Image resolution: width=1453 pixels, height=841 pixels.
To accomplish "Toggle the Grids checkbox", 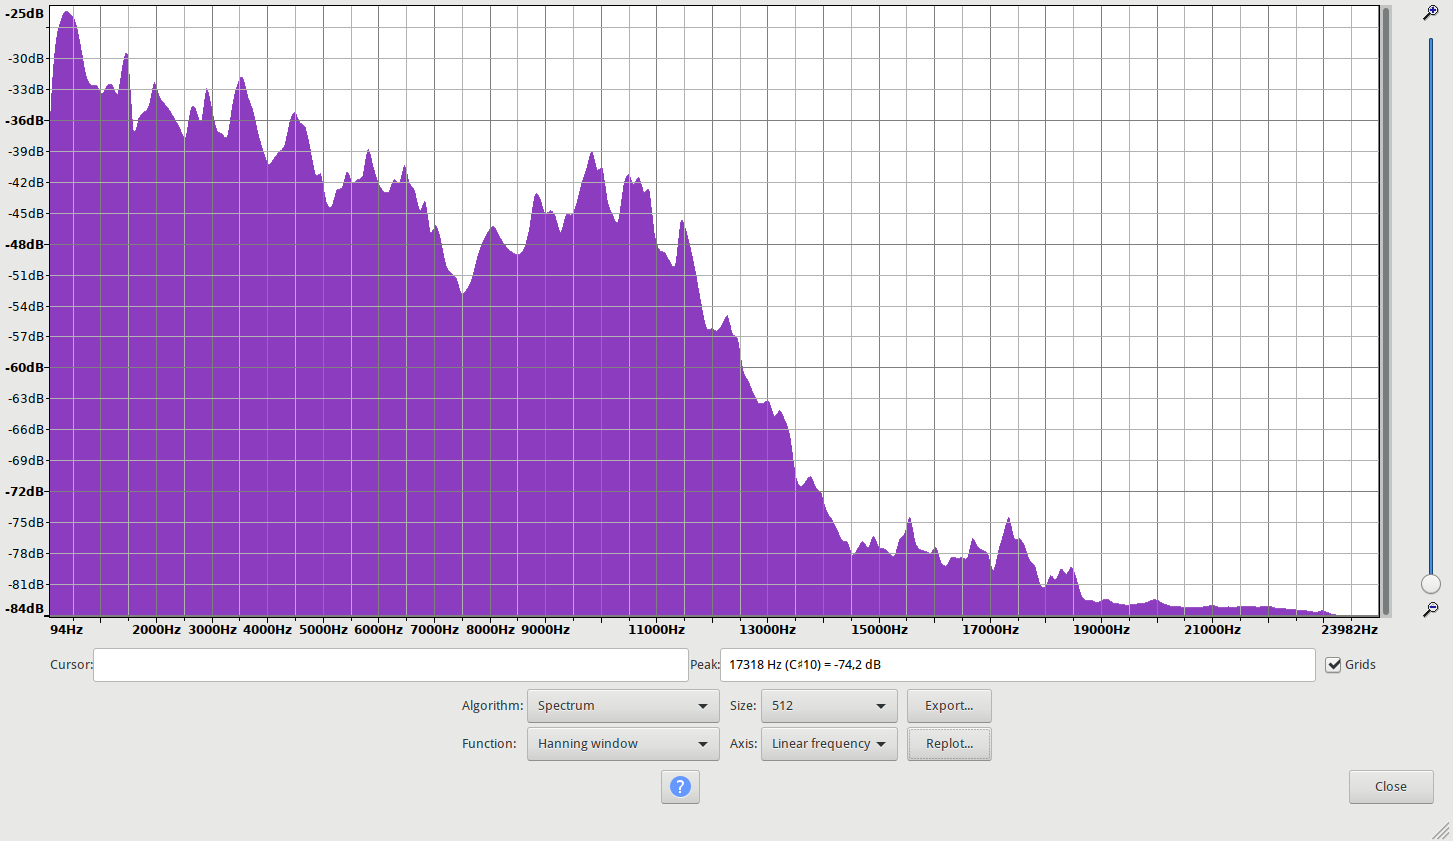I will [1333, 665].
